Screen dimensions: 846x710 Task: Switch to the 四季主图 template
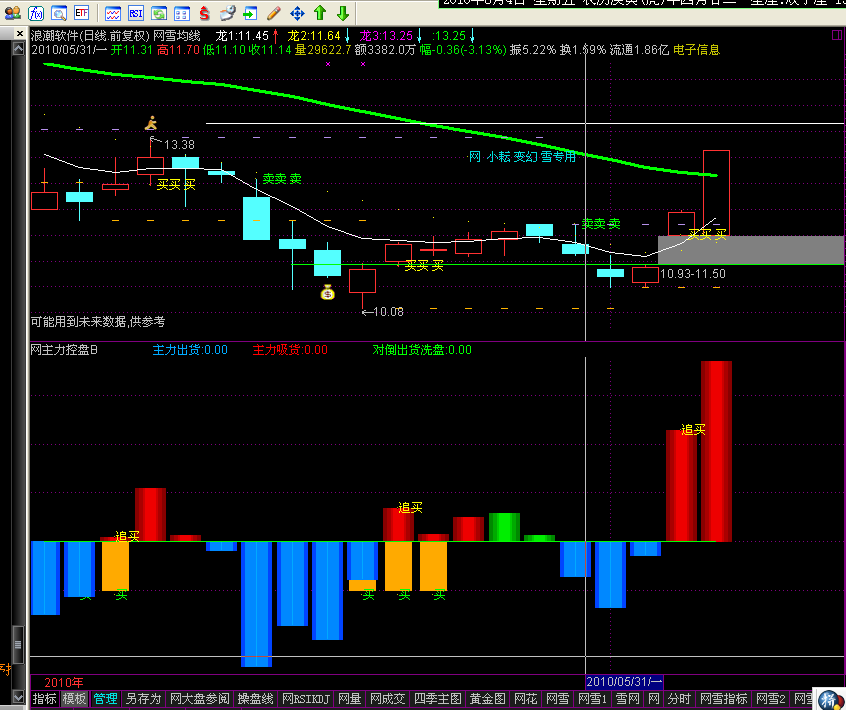[x=438, y=699]
